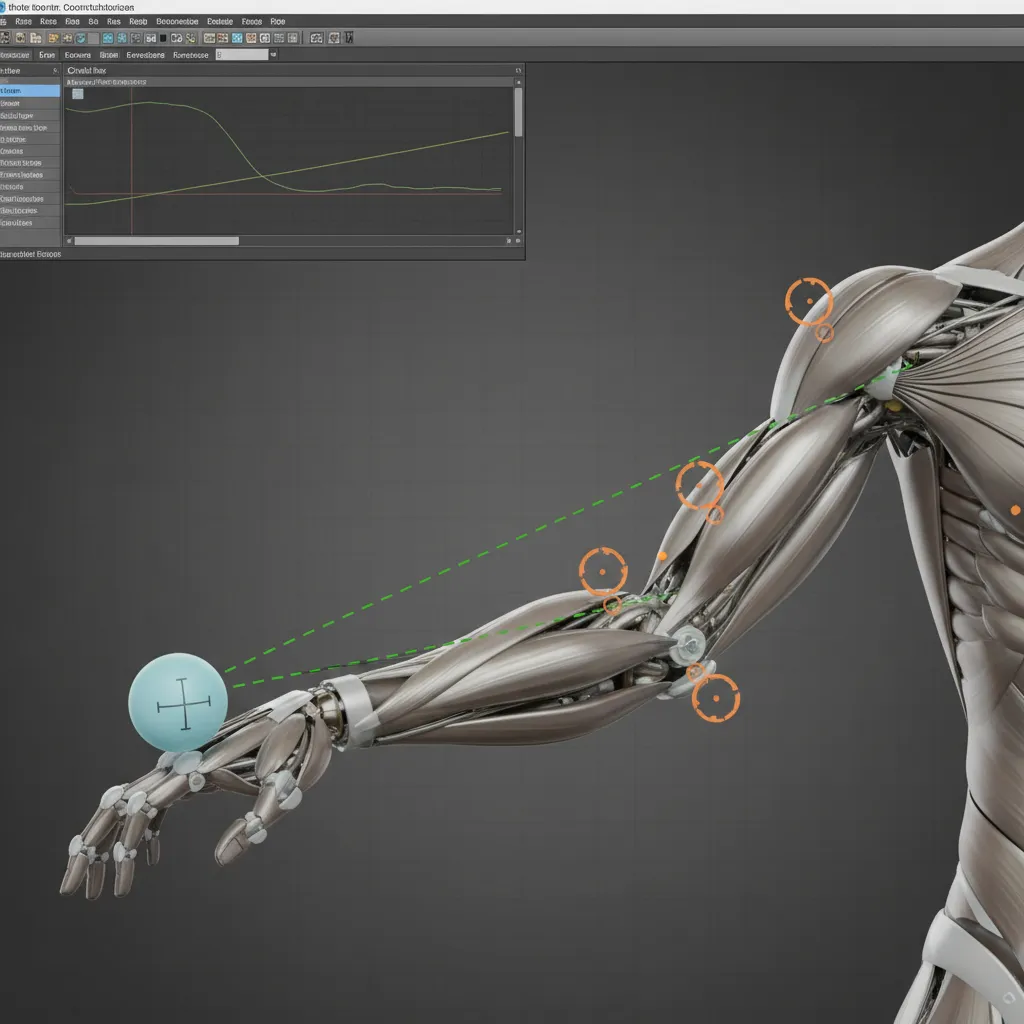Click the down arrow of the graph's vertical scrollbar
The image size is (1024, 1024).
click(x=519, y=231)
